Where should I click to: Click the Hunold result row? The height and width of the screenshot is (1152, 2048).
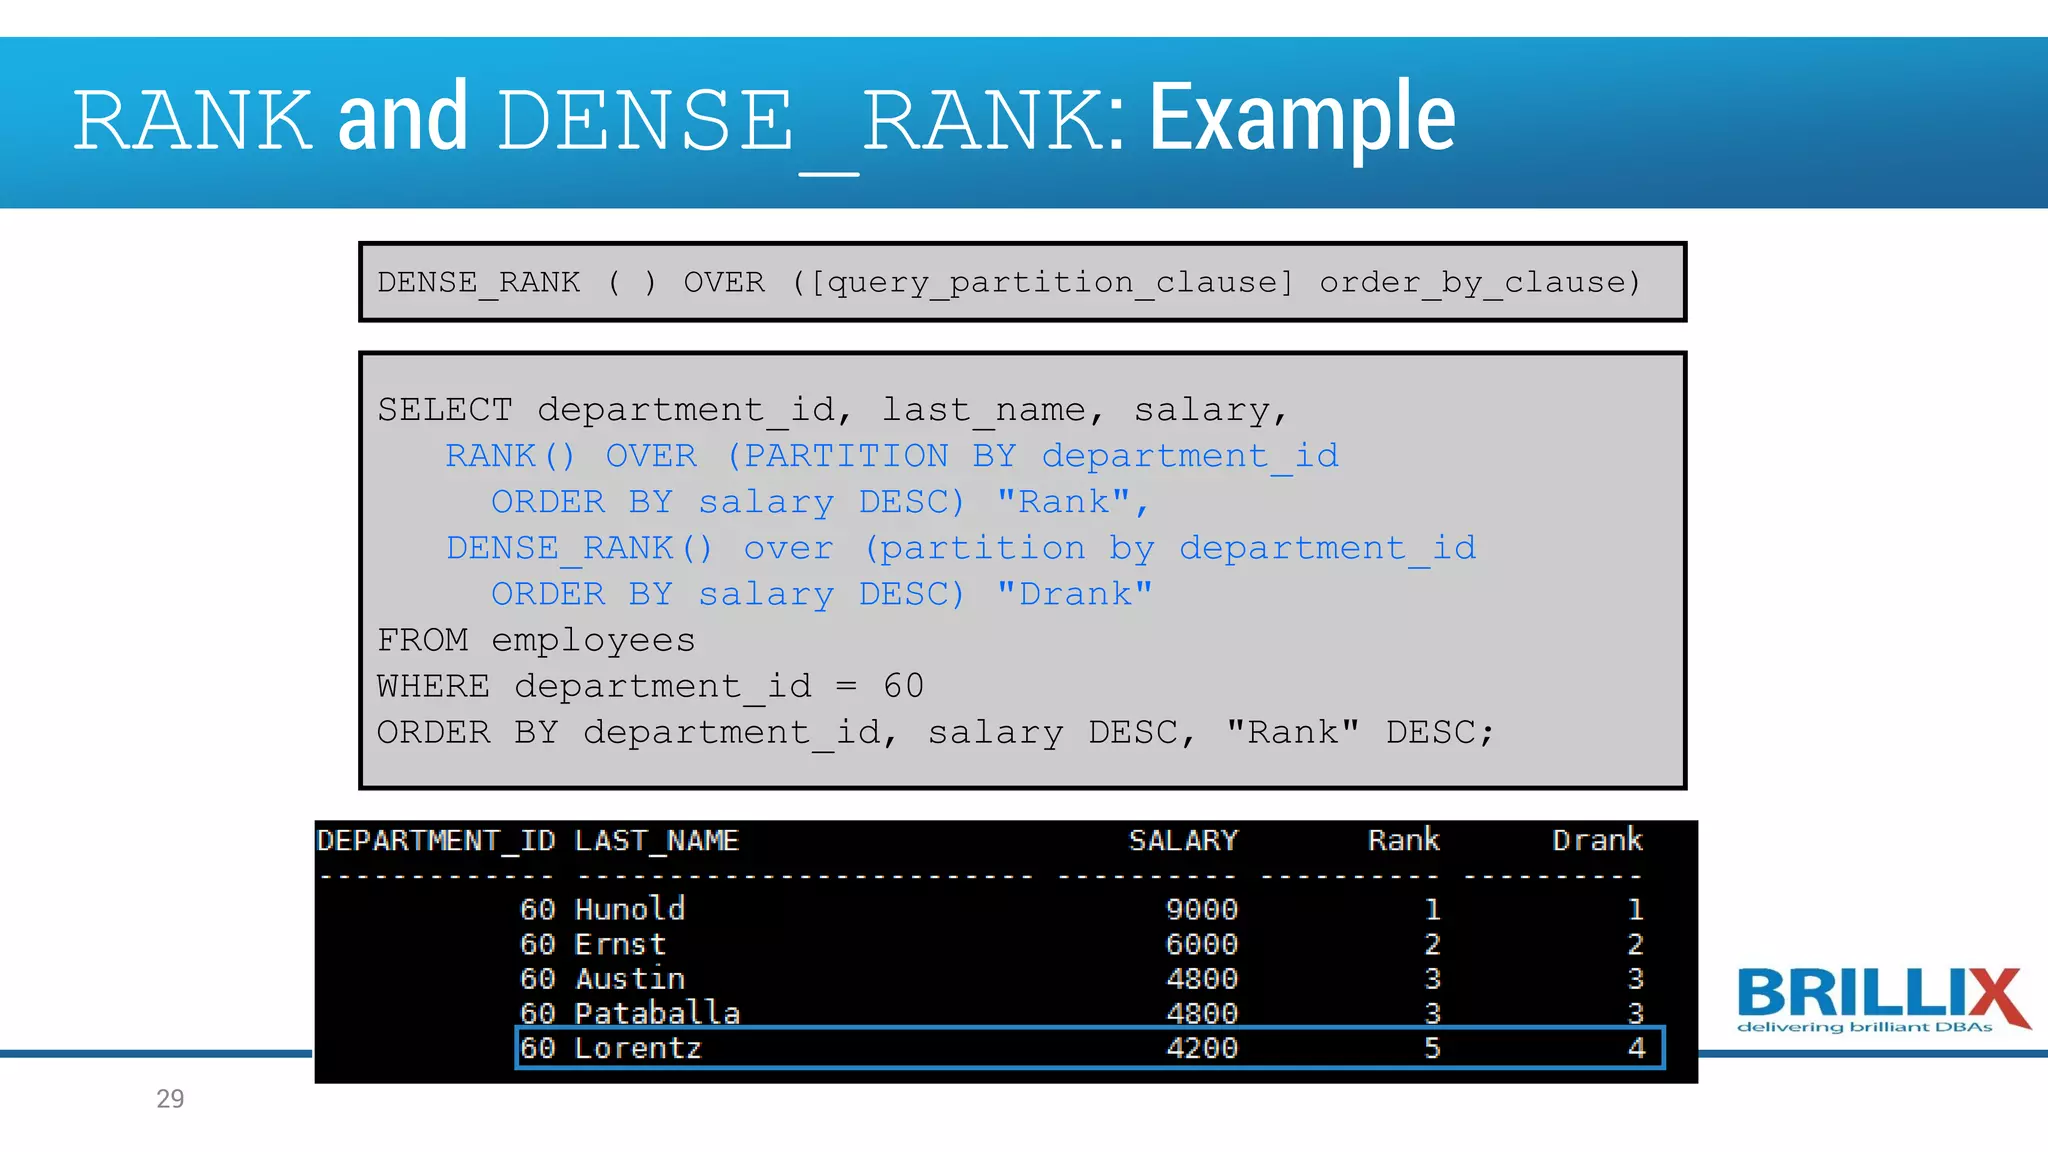630,909
